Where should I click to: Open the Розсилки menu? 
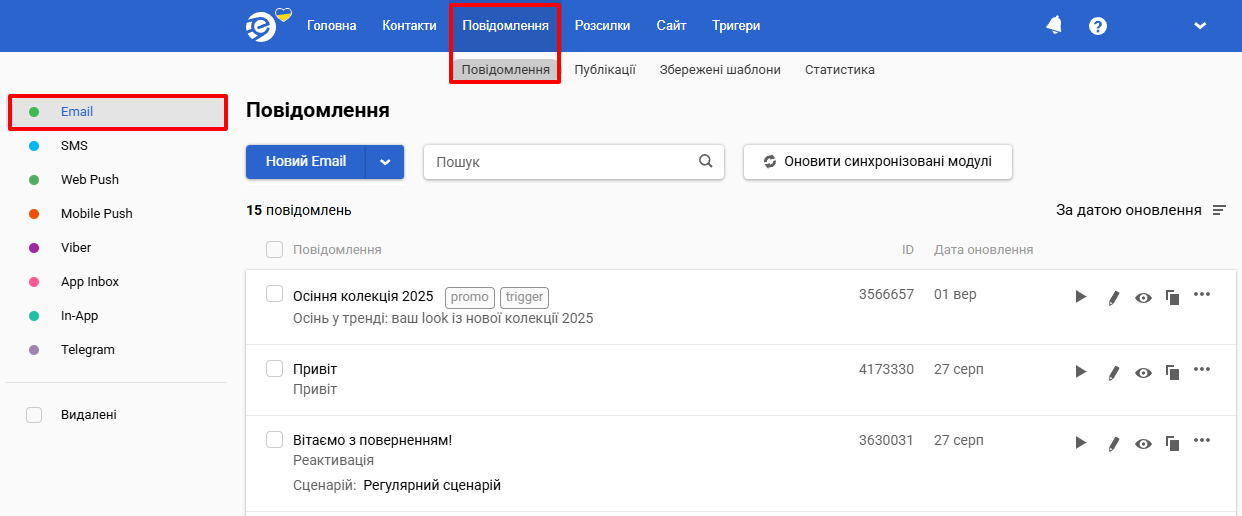[x=602, y=26]
